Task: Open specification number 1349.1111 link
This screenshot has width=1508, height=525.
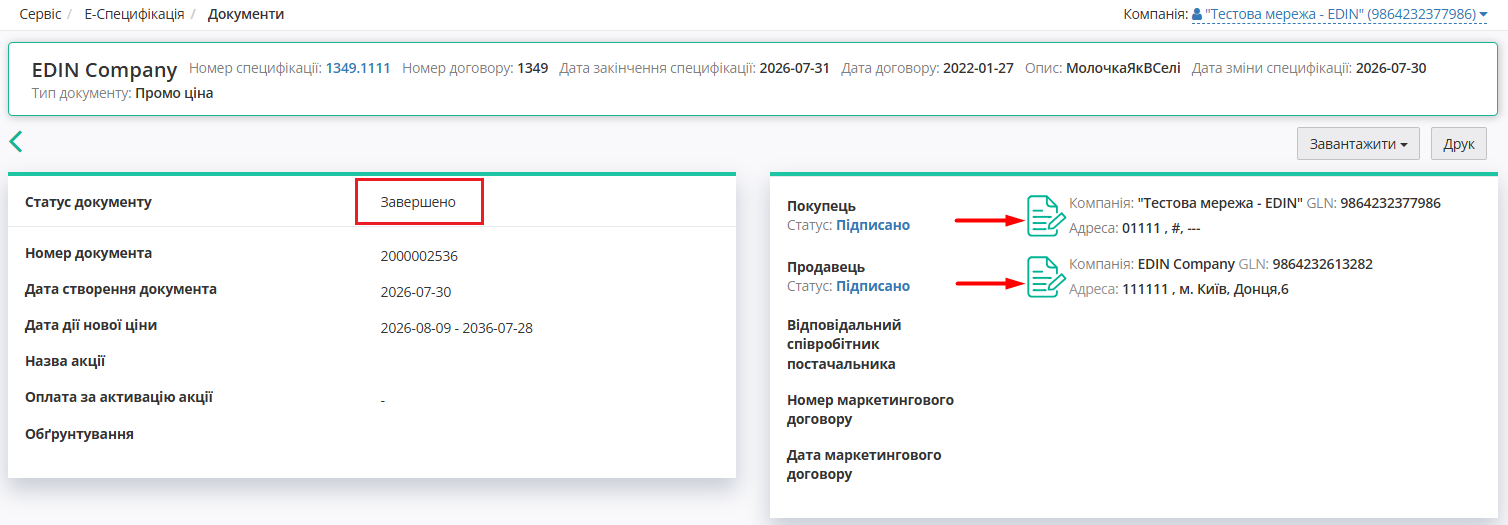Action: pyautogui.click(x=358, y=68)
